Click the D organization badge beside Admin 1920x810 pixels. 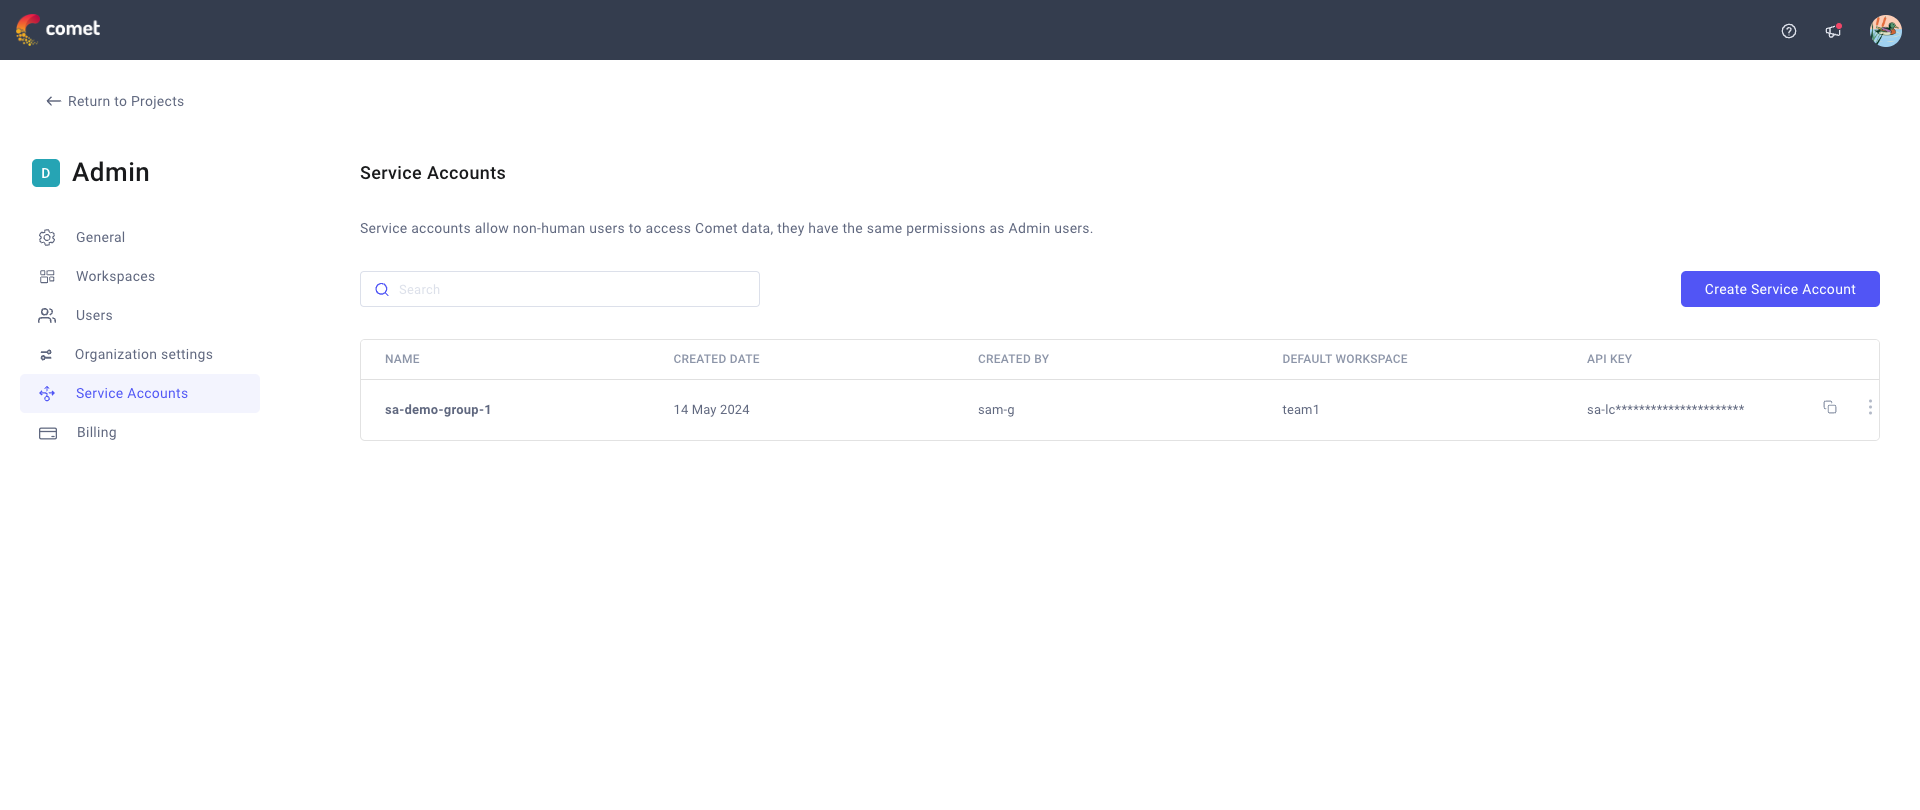point(46,173)
